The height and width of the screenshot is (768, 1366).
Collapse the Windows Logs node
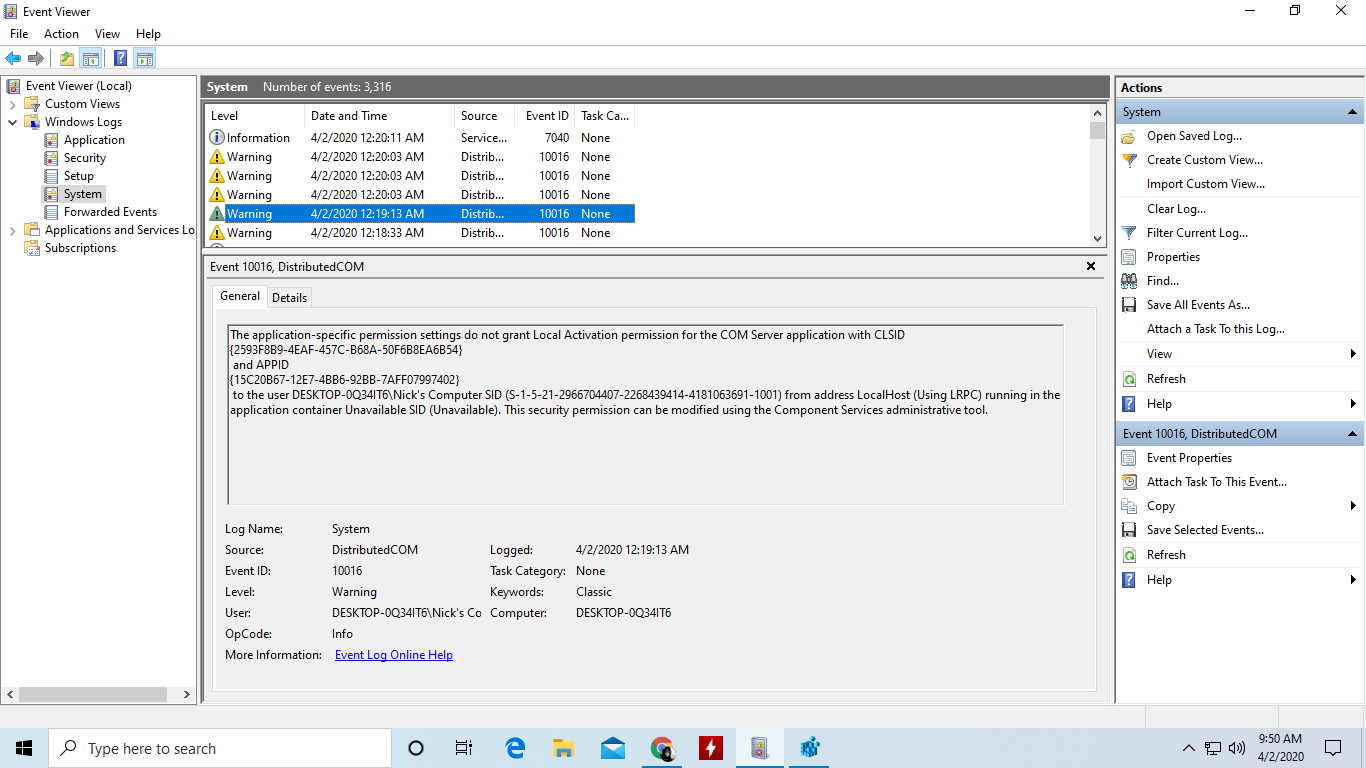coord(12,122)
